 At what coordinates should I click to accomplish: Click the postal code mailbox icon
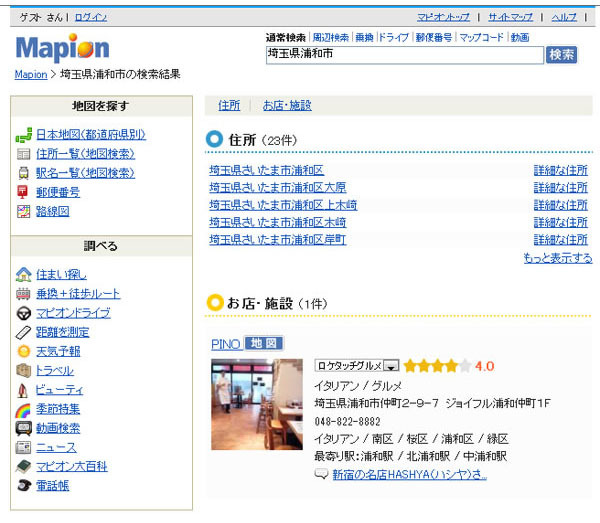pos(24,192)
